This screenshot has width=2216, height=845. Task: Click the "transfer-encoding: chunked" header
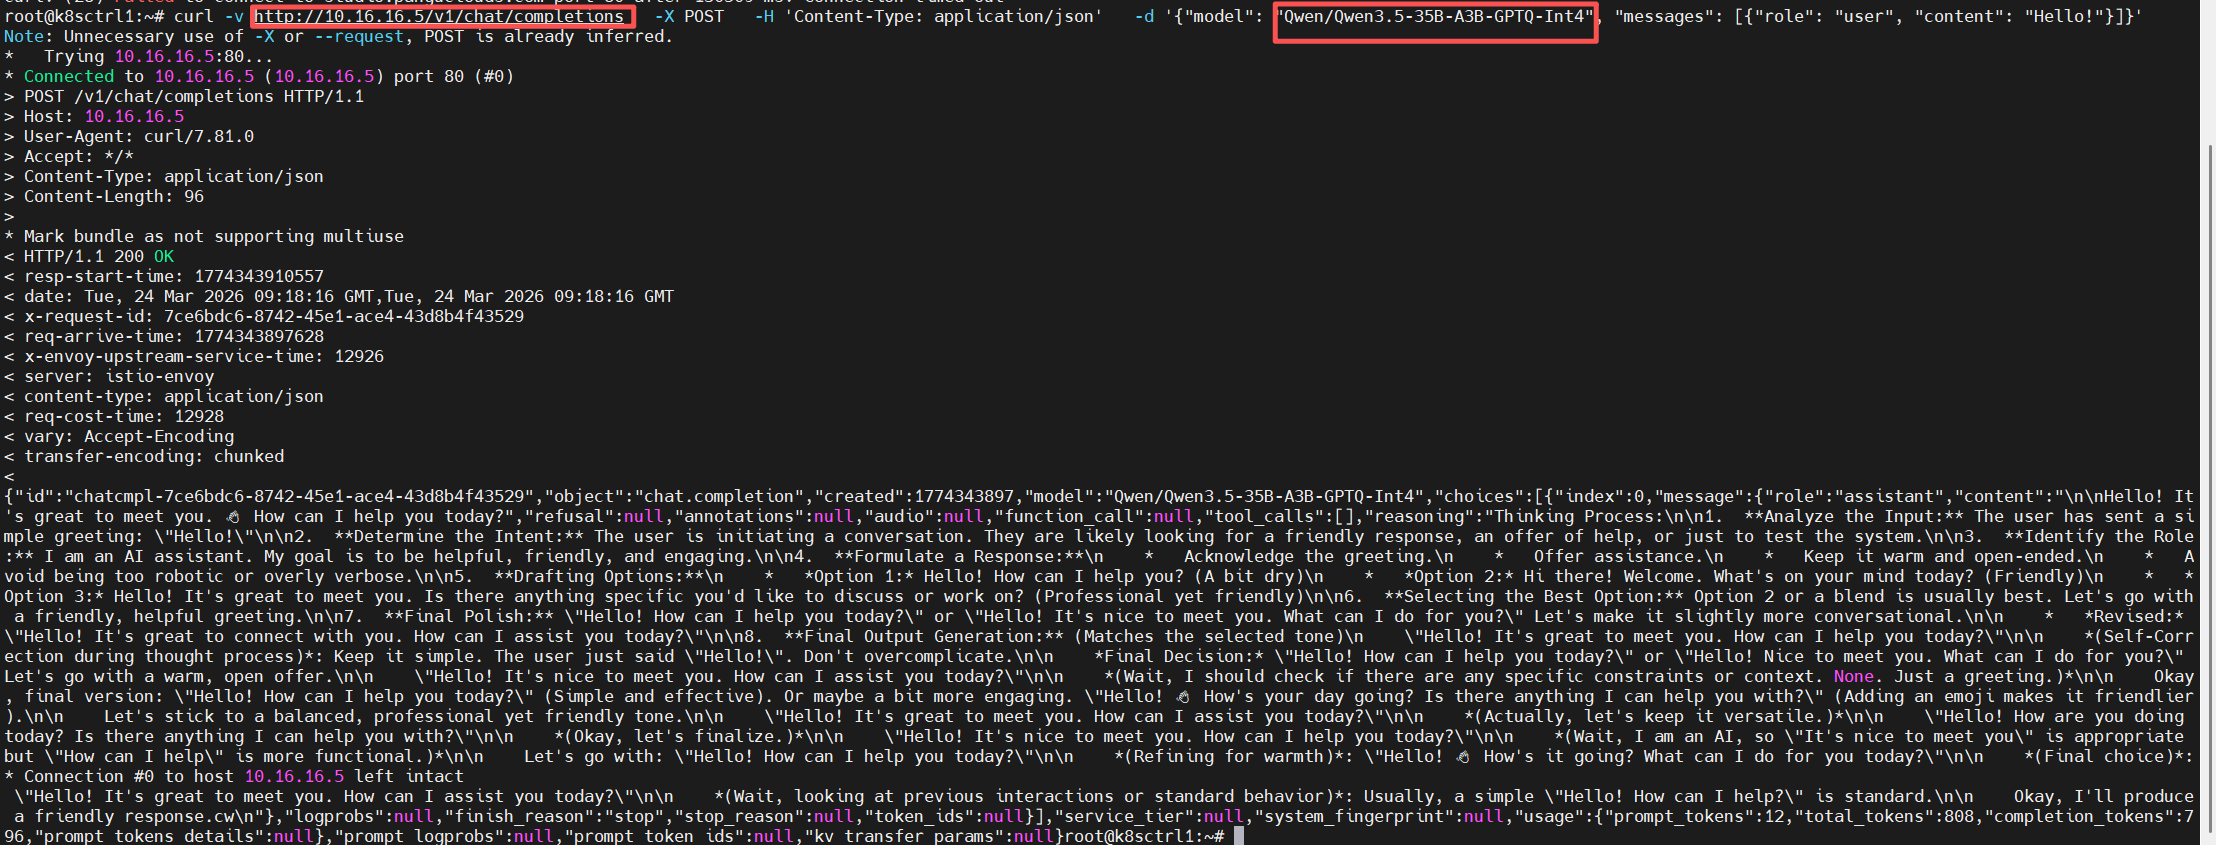[x=153, y=457]
